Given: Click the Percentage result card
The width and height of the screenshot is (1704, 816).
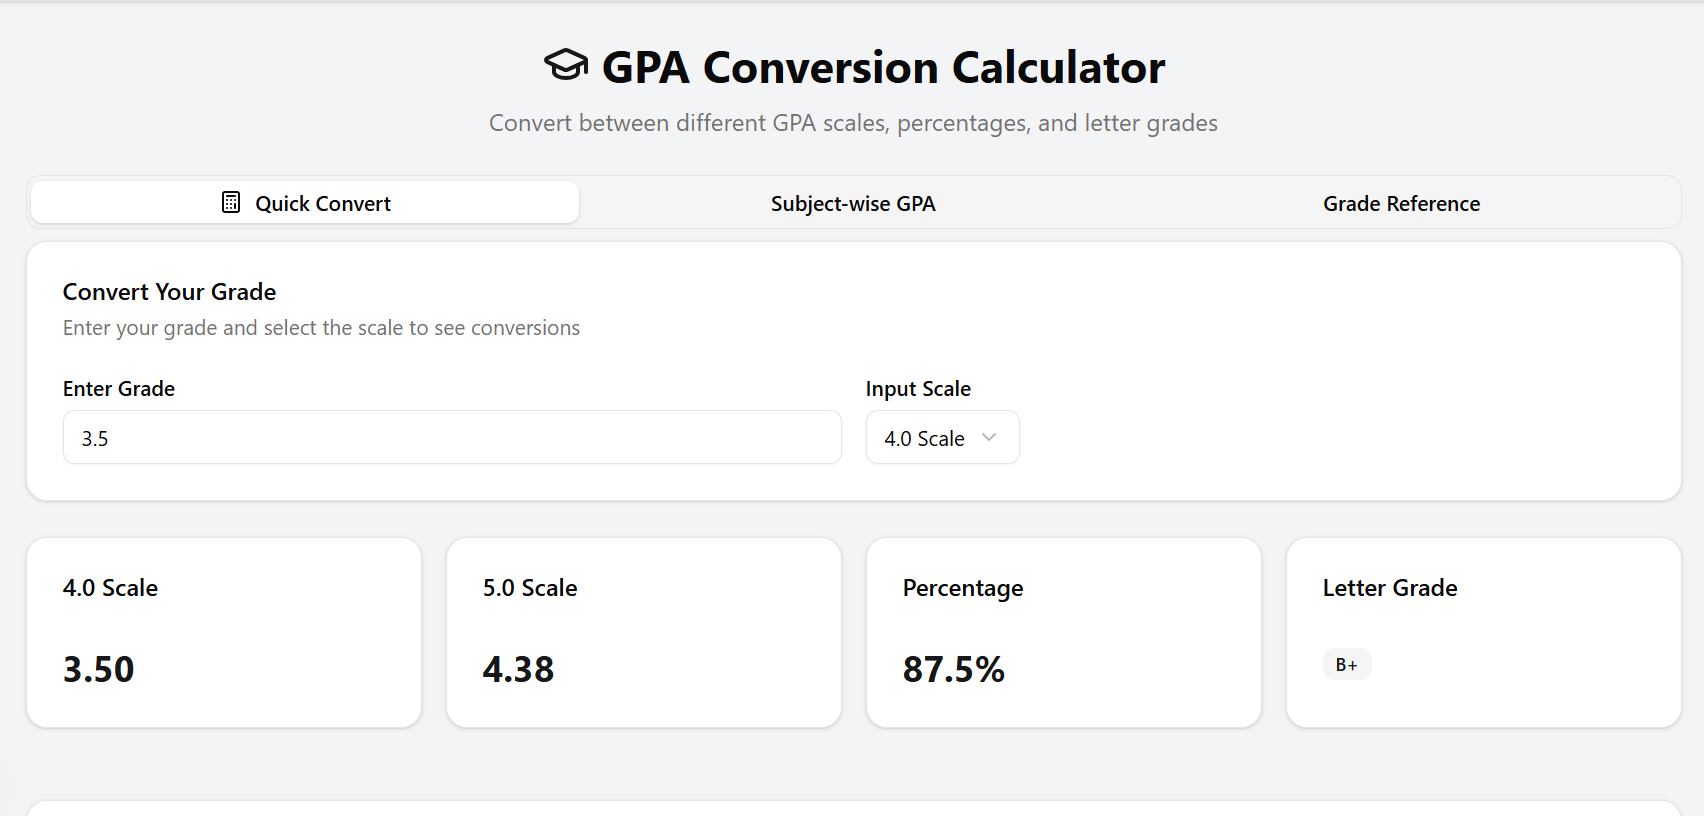Looking at the screenshot, I should coord(1063,632).
